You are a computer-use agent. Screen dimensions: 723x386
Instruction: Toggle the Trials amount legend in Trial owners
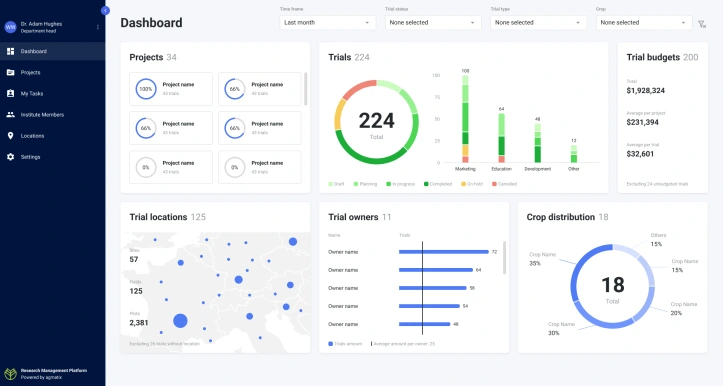click(345, 344)
